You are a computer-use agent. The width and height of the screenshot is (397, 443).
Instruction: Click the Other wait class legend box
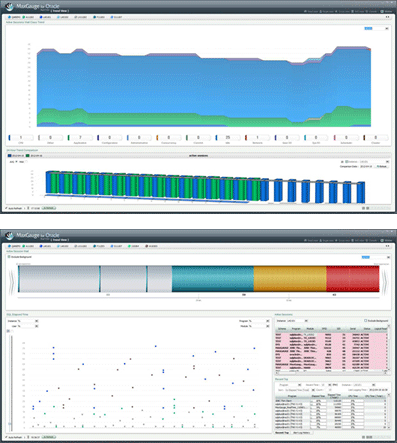(50, 138)
